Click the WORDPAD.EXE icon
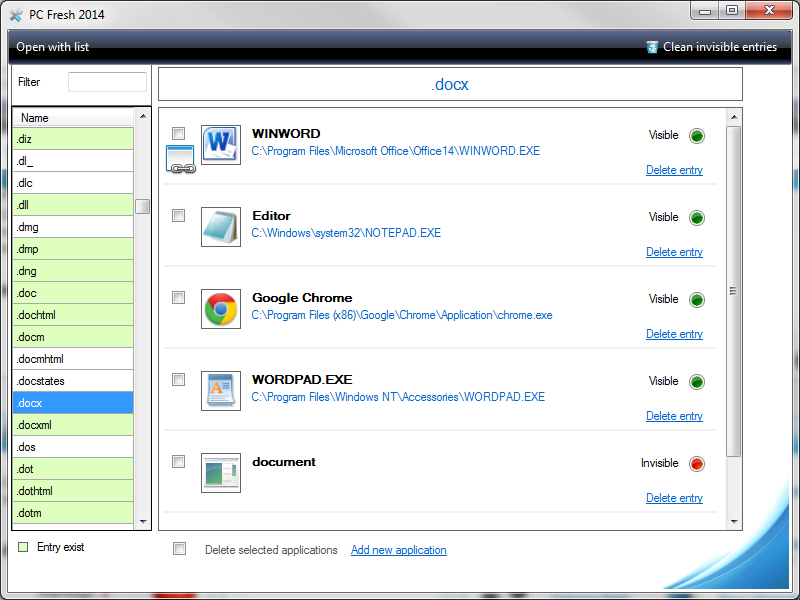The image size is (800, 600). (220, 391)
